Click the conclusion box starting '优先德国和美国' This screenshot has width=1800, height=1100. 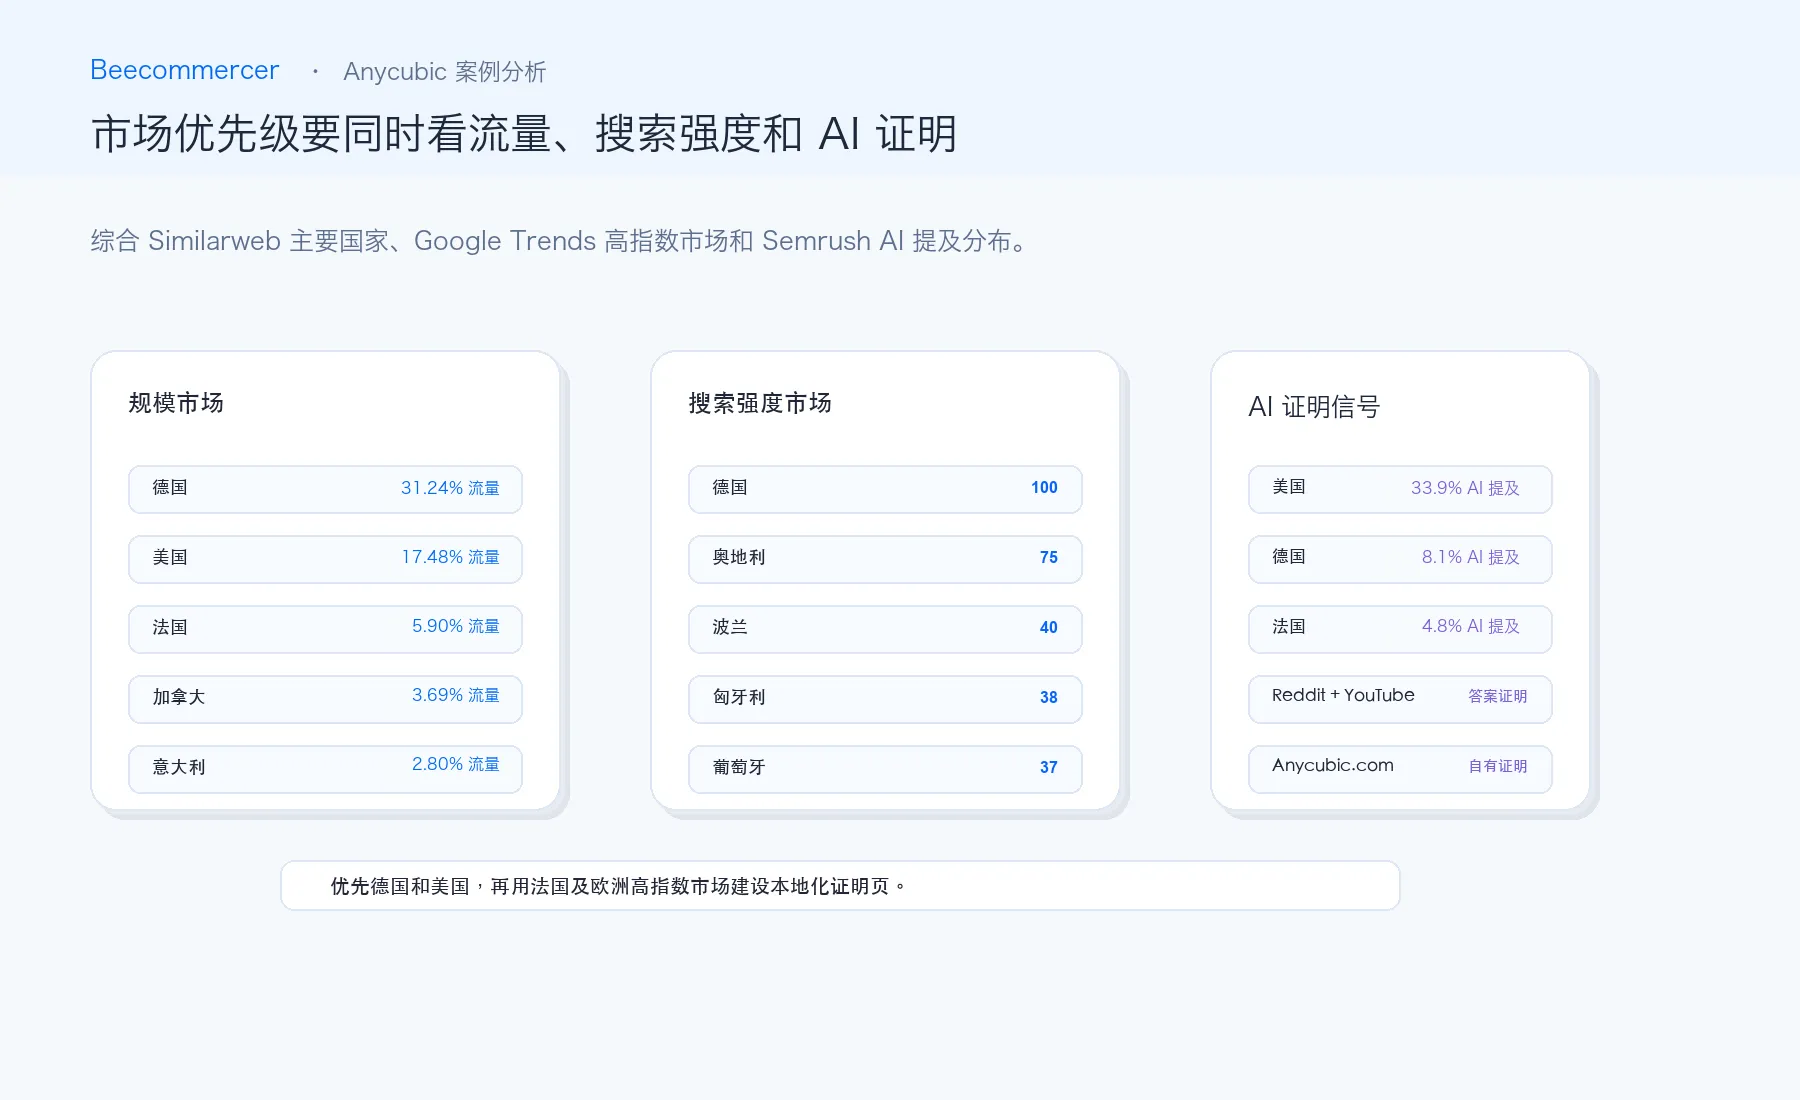(x=840, y=886)
